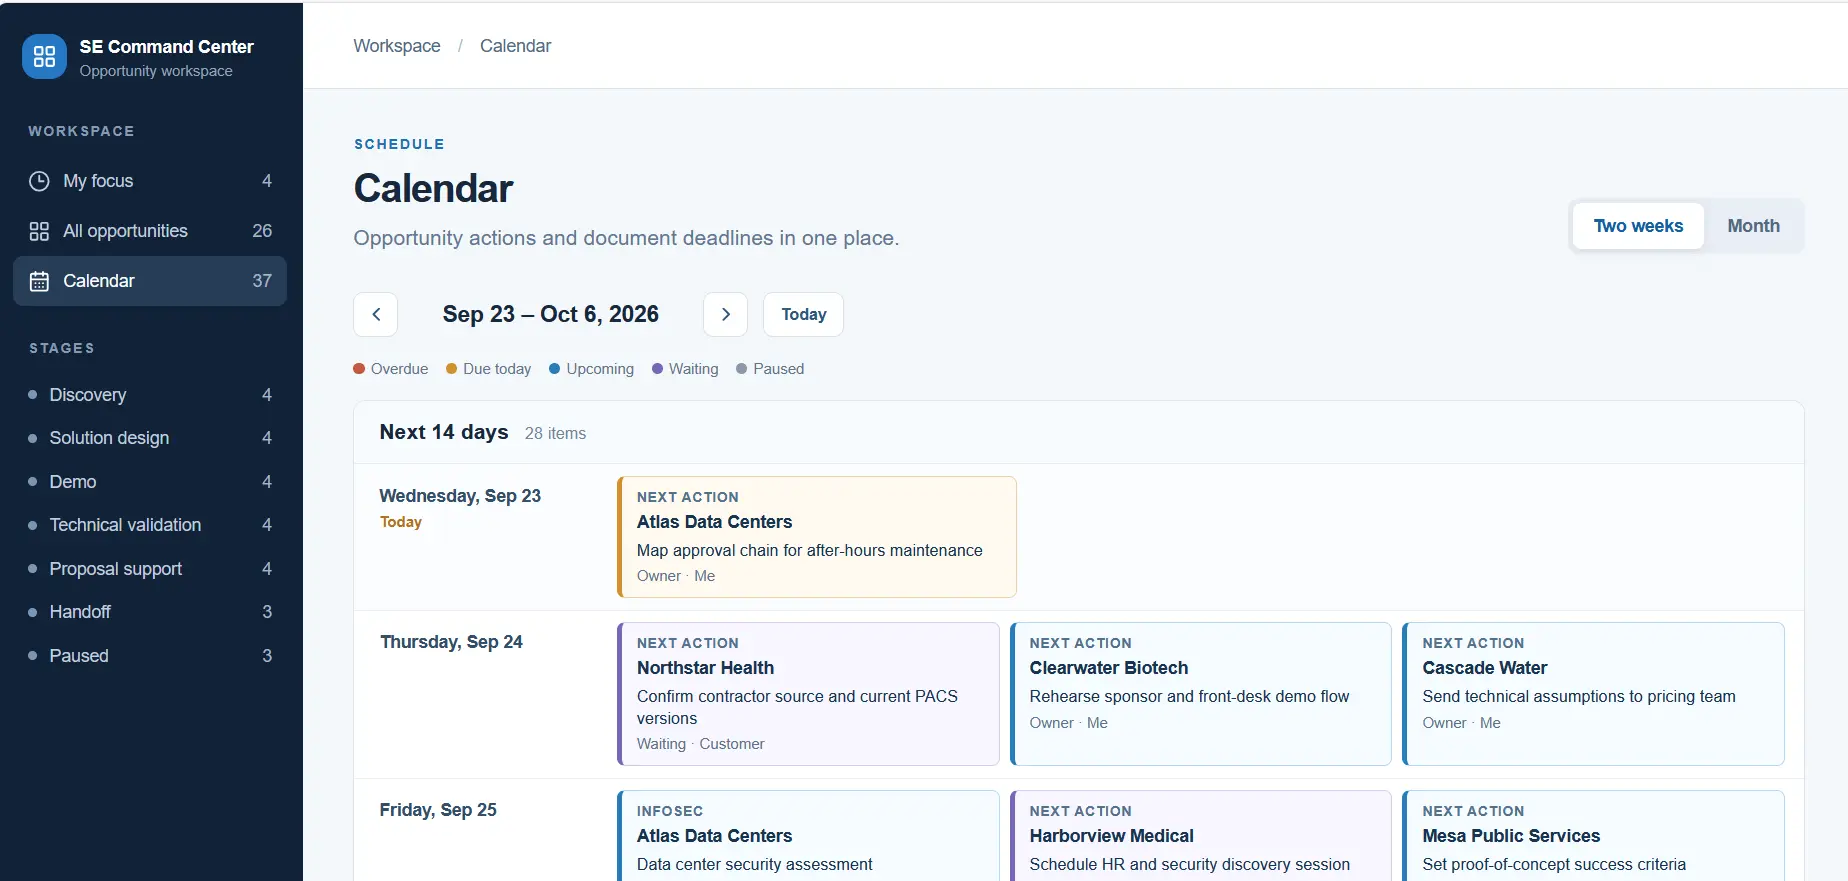Open All opportunities in the sidebar
1848x881 pixels.
pos(150,231)
